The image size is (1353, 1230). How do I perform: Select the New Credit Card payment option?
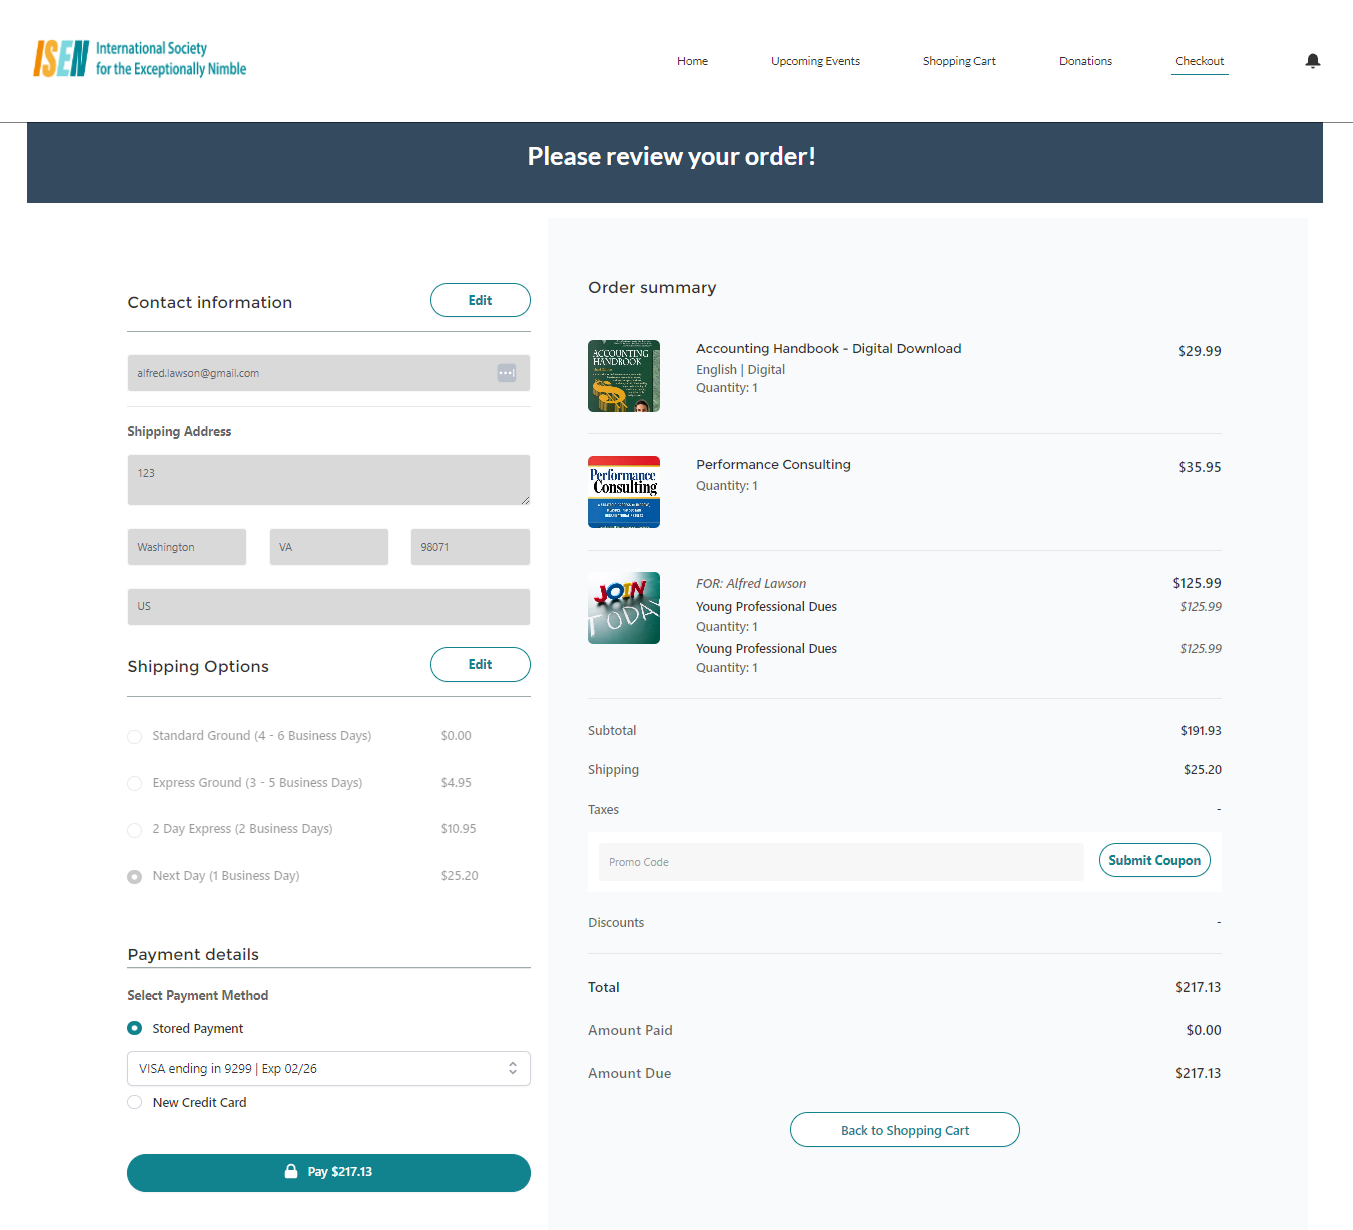(x=135, y=1102)
